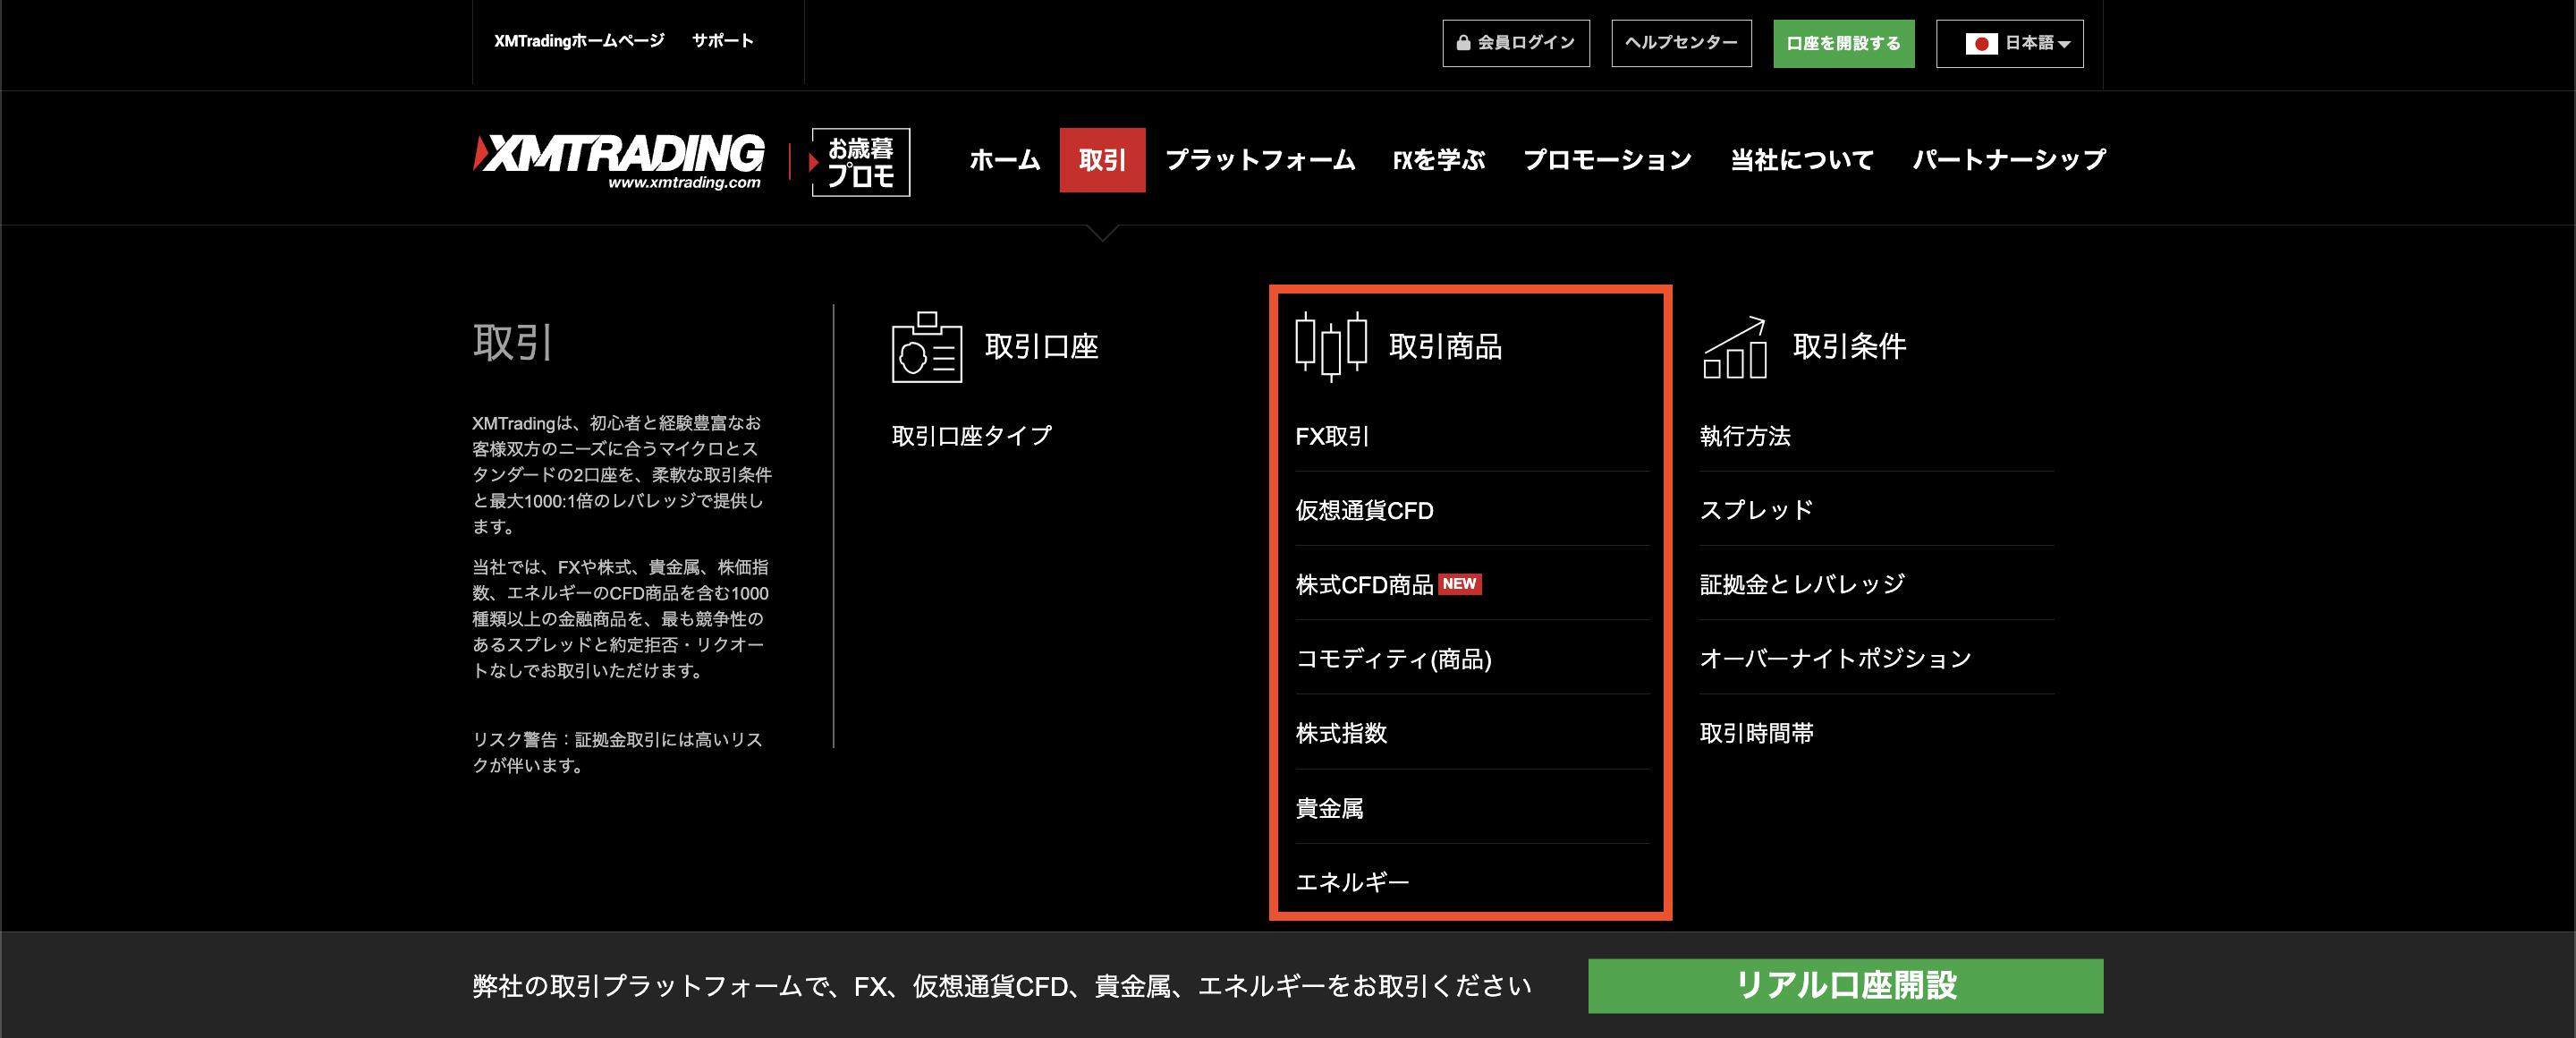Click the 取引条件 section heading
The height and width of the screenshot is (1038, 2576).
pos(1849,347)
